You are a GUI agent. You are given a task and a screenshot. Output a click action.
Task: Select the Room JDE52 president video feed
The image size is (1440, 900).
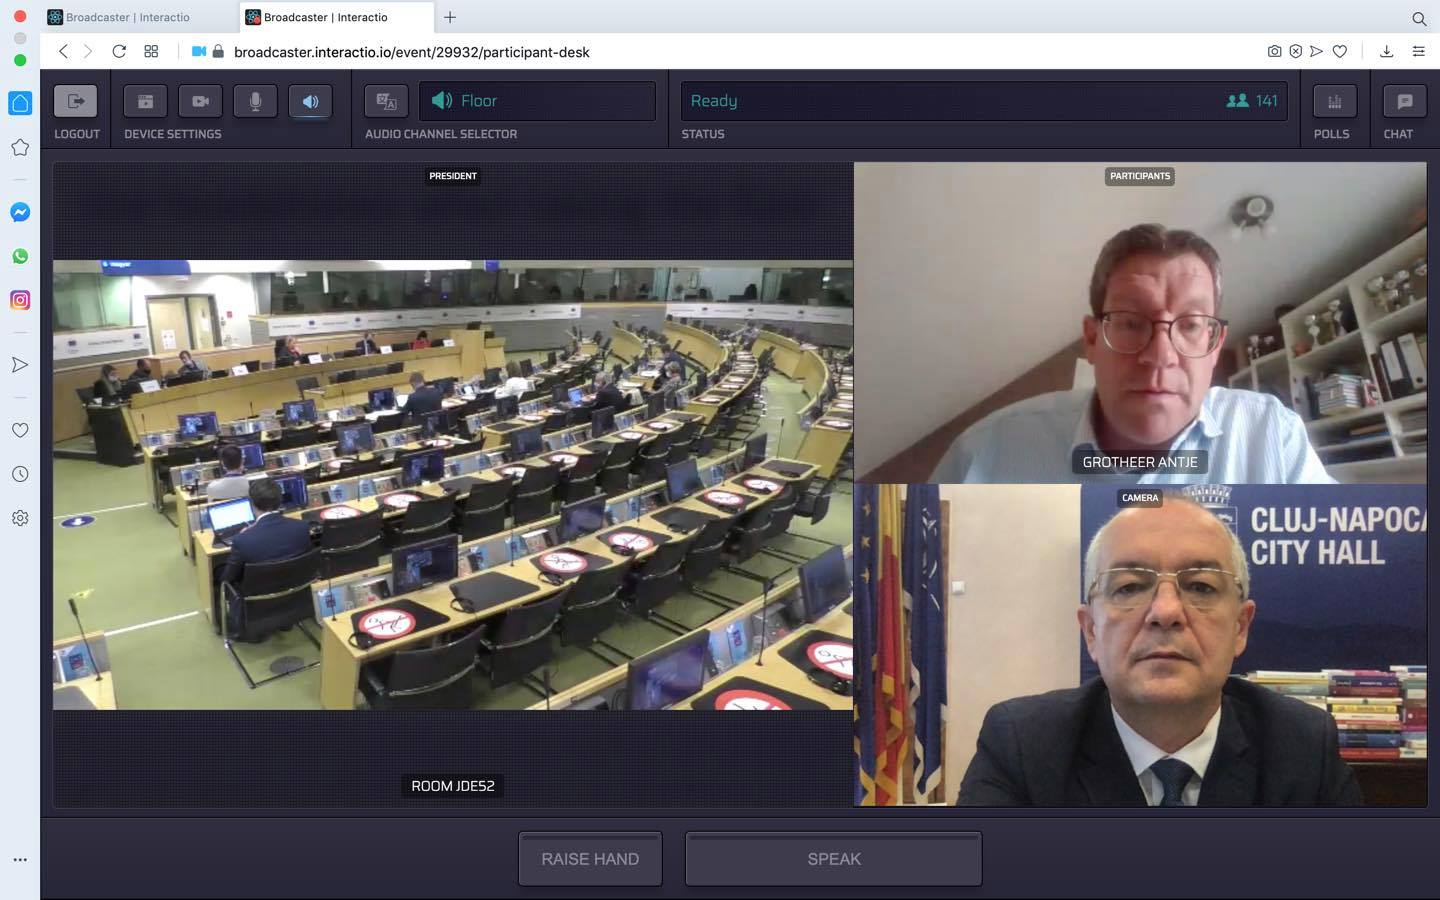452,485
